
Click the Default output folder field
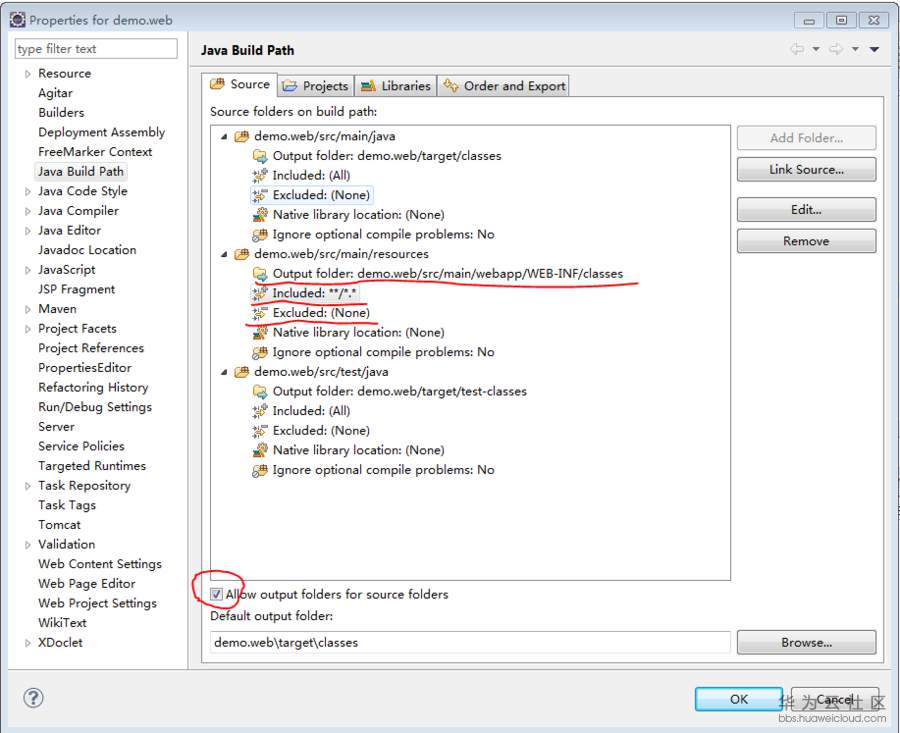click(x=470, y=642)
